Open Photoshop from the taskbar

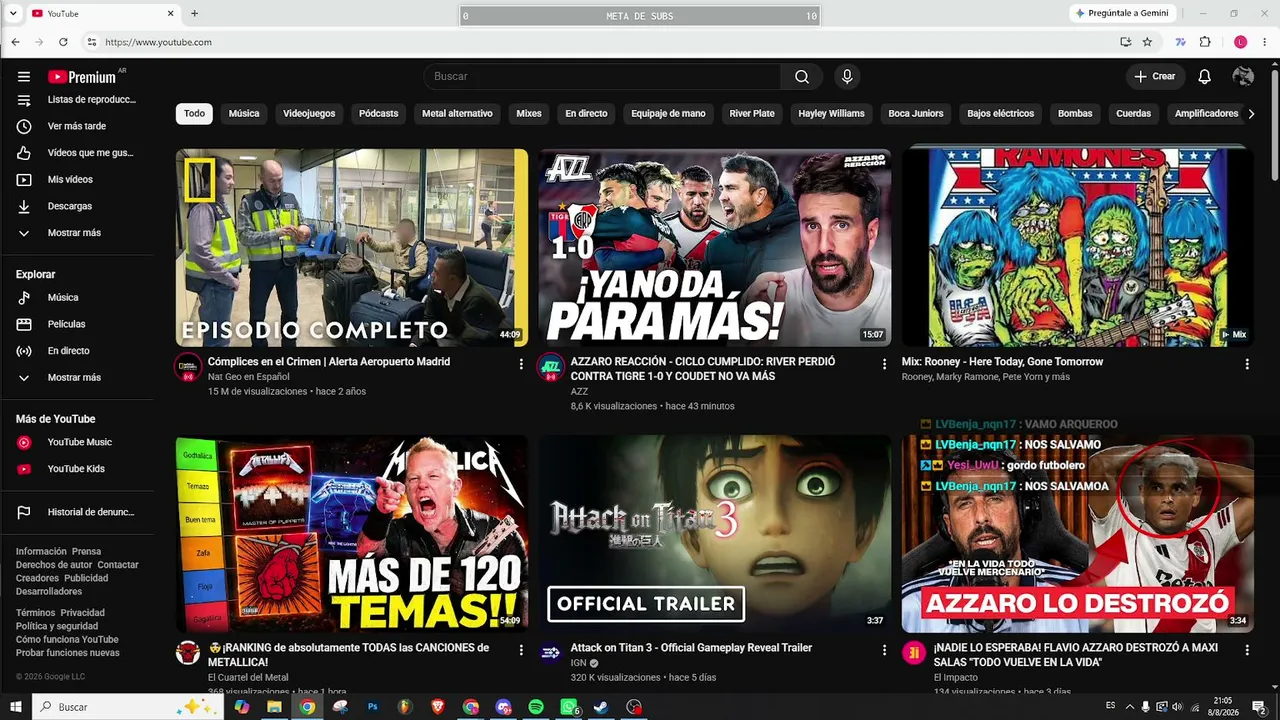[372, 707]
